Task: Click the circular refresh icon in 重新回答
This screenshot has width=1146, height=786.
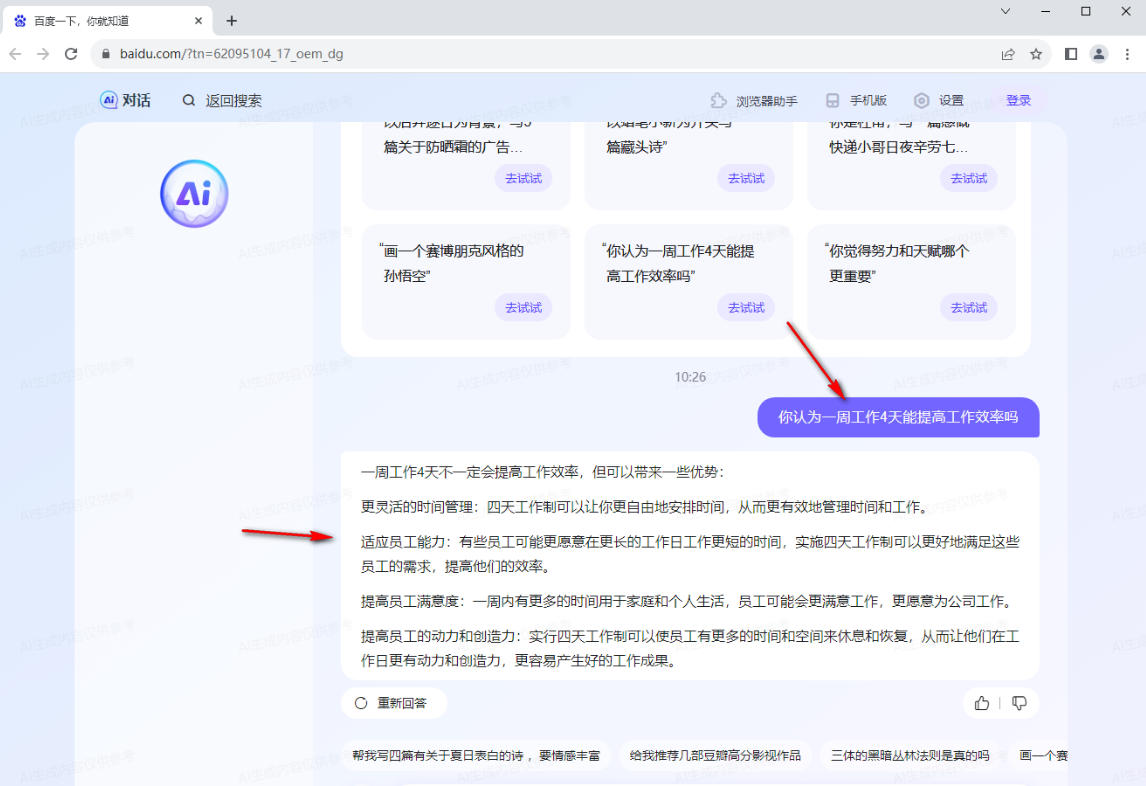Action: (361, 703)
